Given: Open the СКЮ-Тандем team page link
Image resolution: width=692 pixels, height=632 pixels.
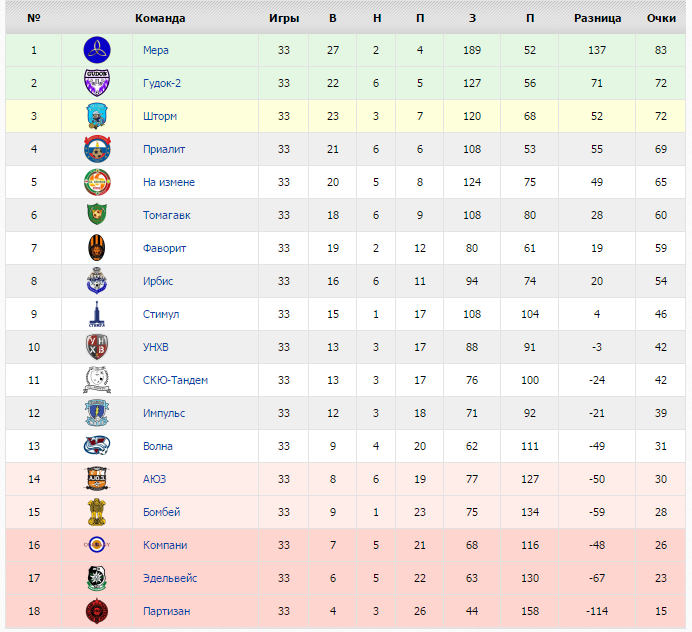Looking at the screenshot, I should point(175,380).
